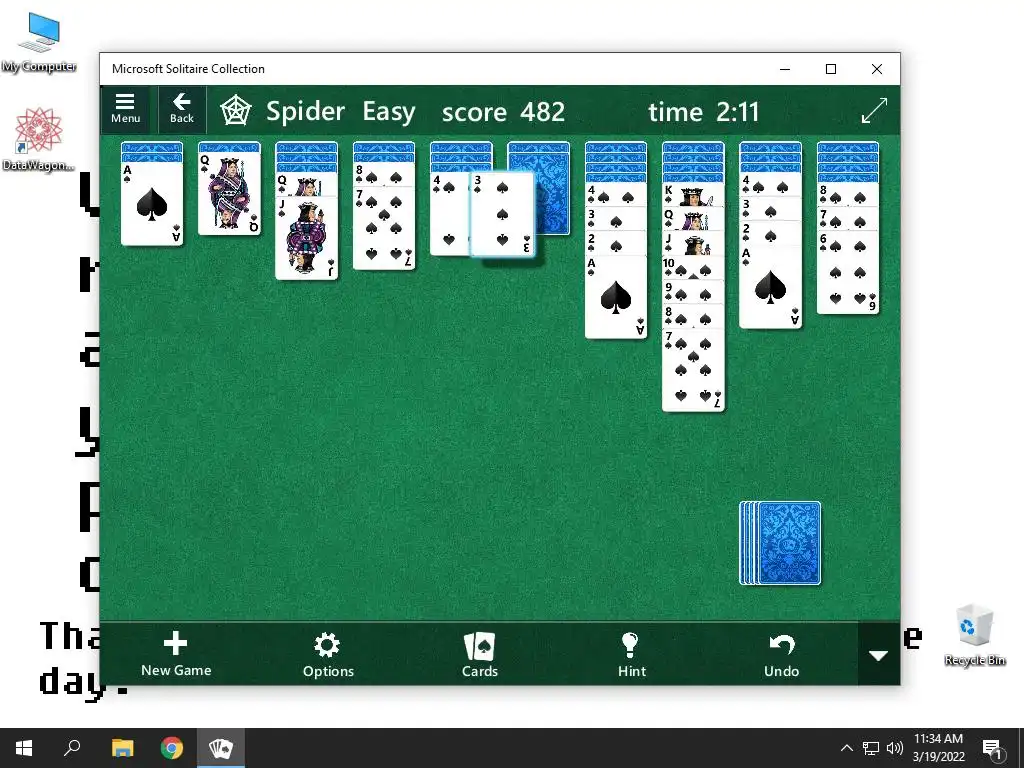Click the highlighted 3 of spades card
The width and height of the screenshot is (1024, 768).
pyautogui.click(x=502, y=214)
